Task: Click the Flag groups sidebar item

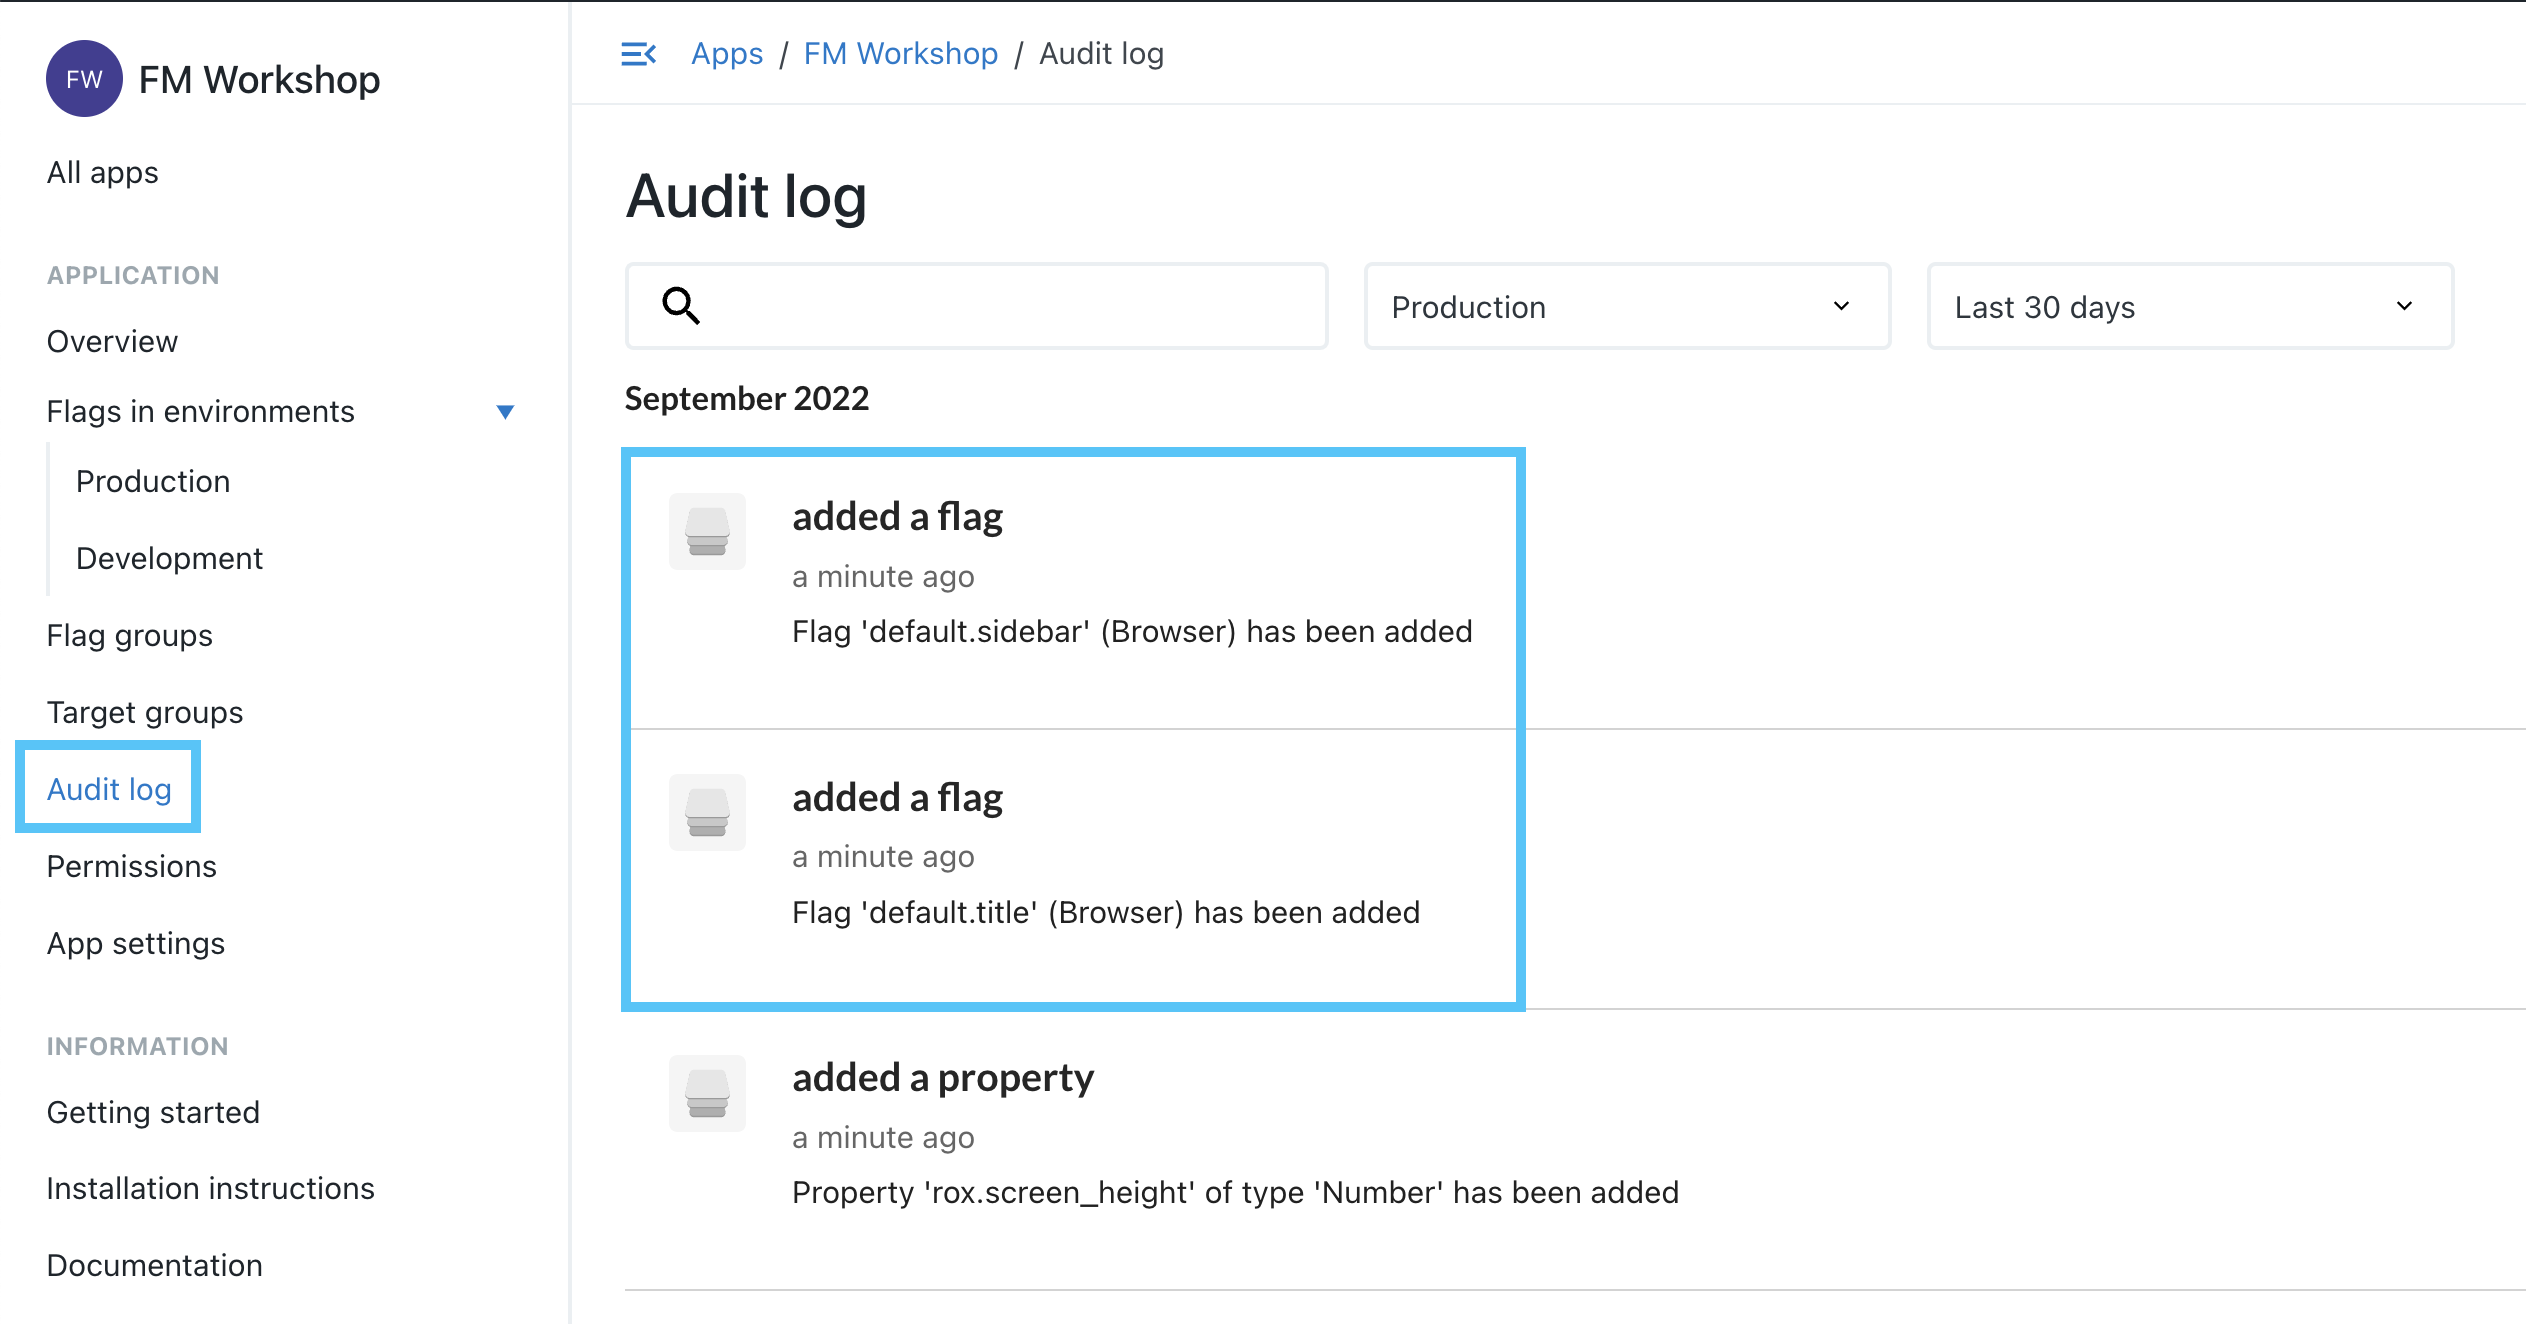Action: (x=132, y=636)
